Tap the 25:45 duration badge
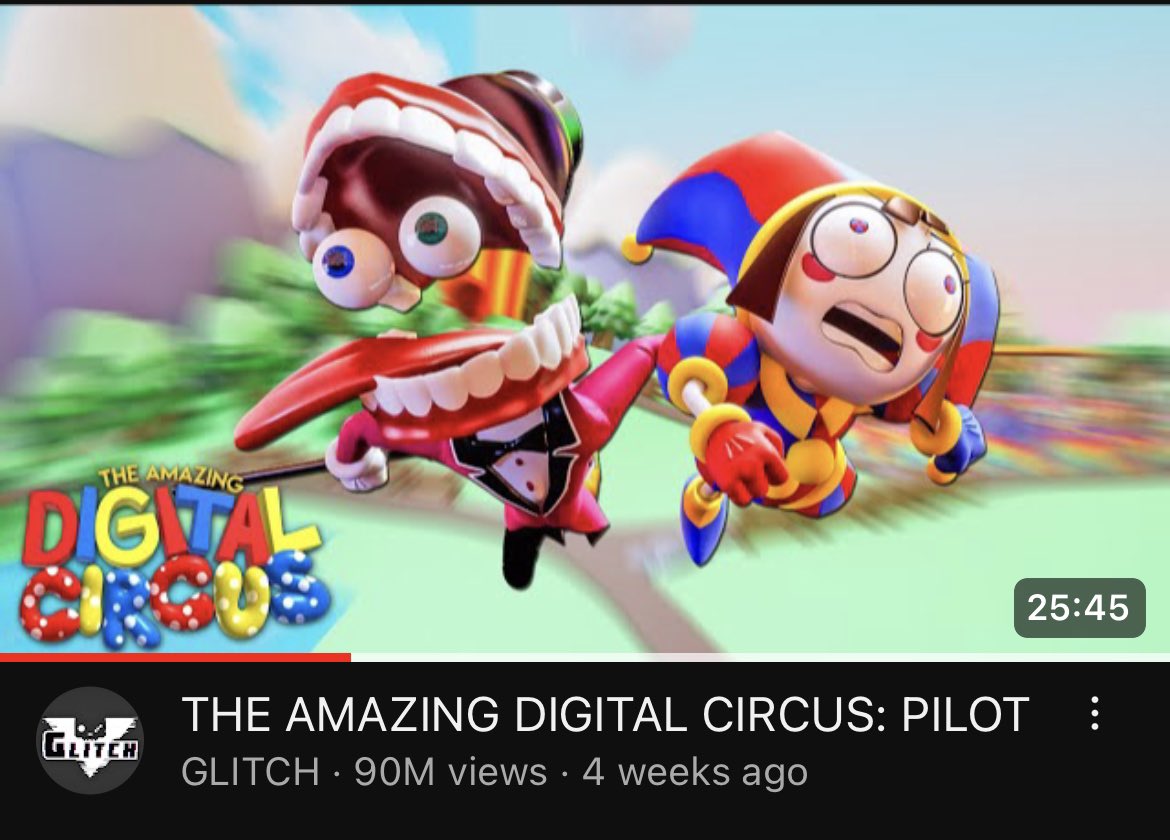 pos(1079,607)
